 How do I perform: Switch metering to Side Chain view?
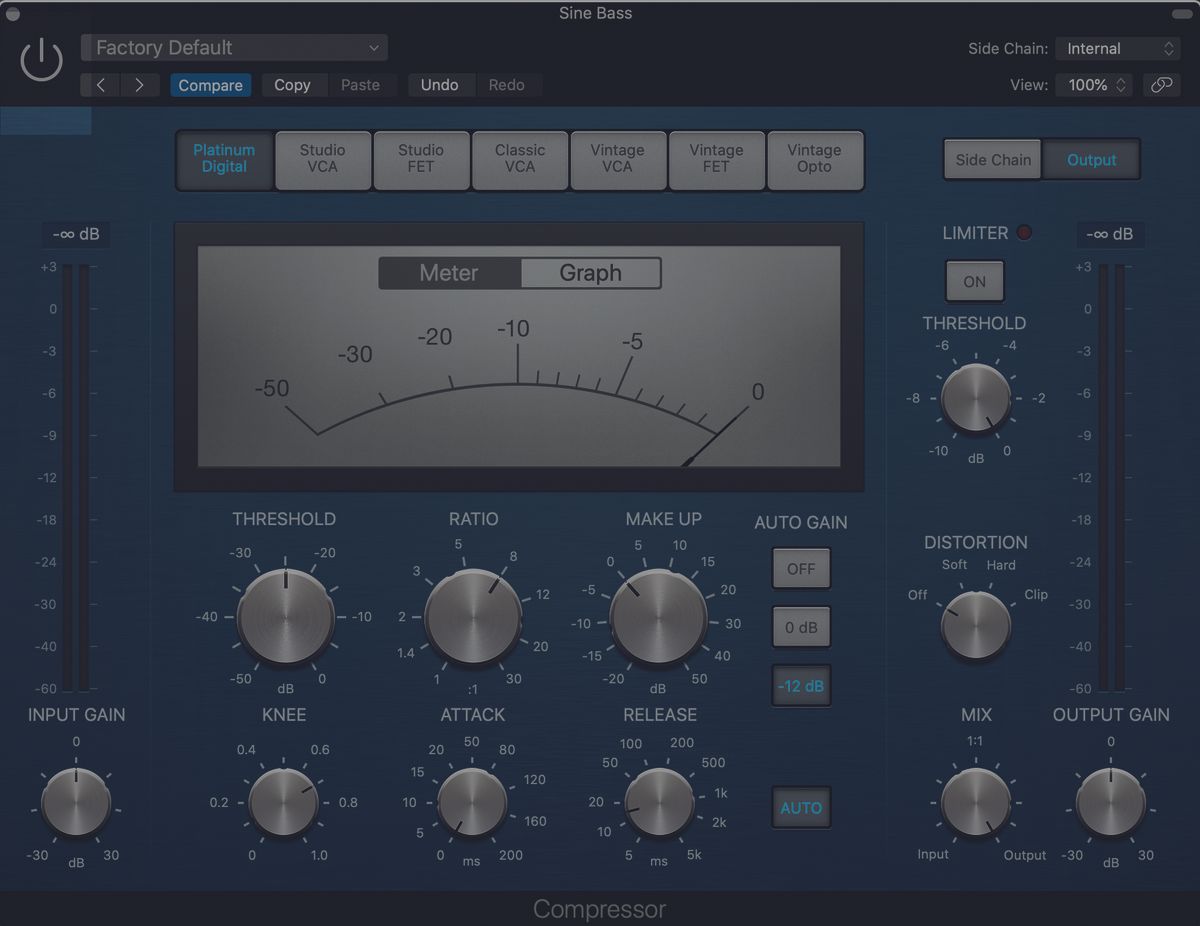pos(991,158)
